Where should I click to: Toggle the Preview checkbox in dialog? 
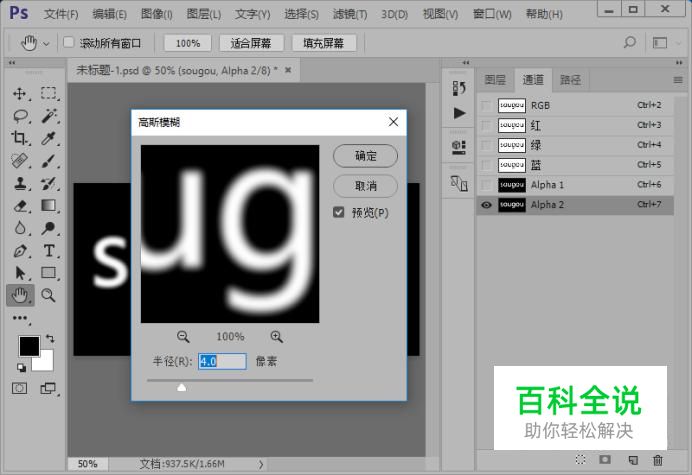pyautogui.click(x=338, y=212)
